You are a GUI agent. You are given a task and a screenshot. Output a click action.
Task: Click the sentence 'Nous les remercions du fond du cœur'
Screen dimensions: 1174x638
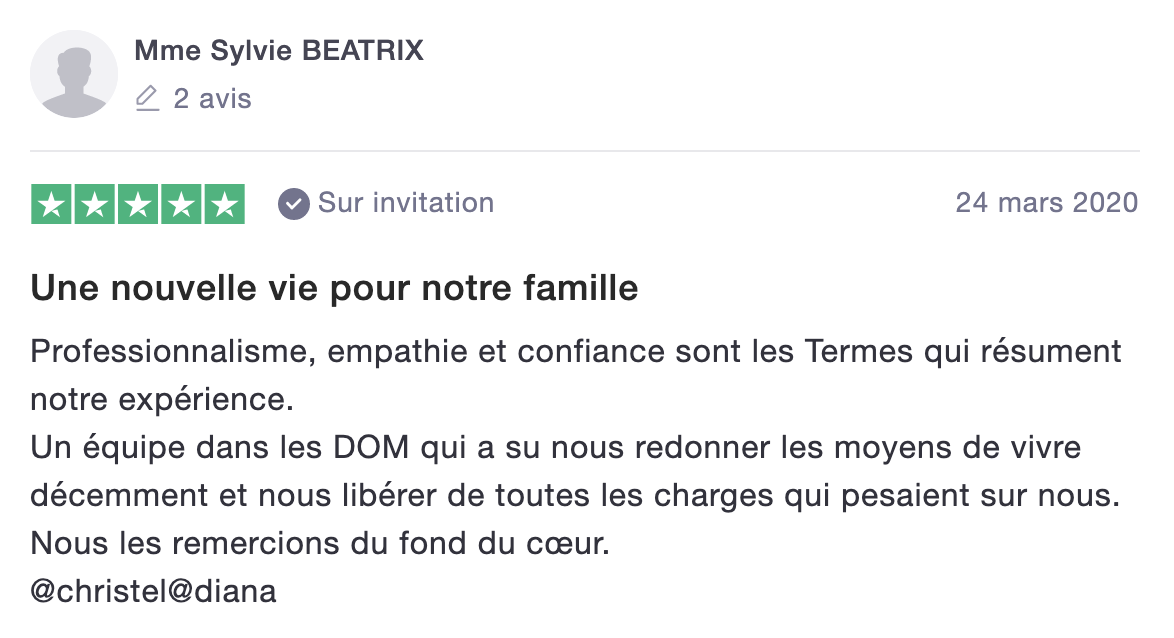pyautogui.click(x=320, y=544)
